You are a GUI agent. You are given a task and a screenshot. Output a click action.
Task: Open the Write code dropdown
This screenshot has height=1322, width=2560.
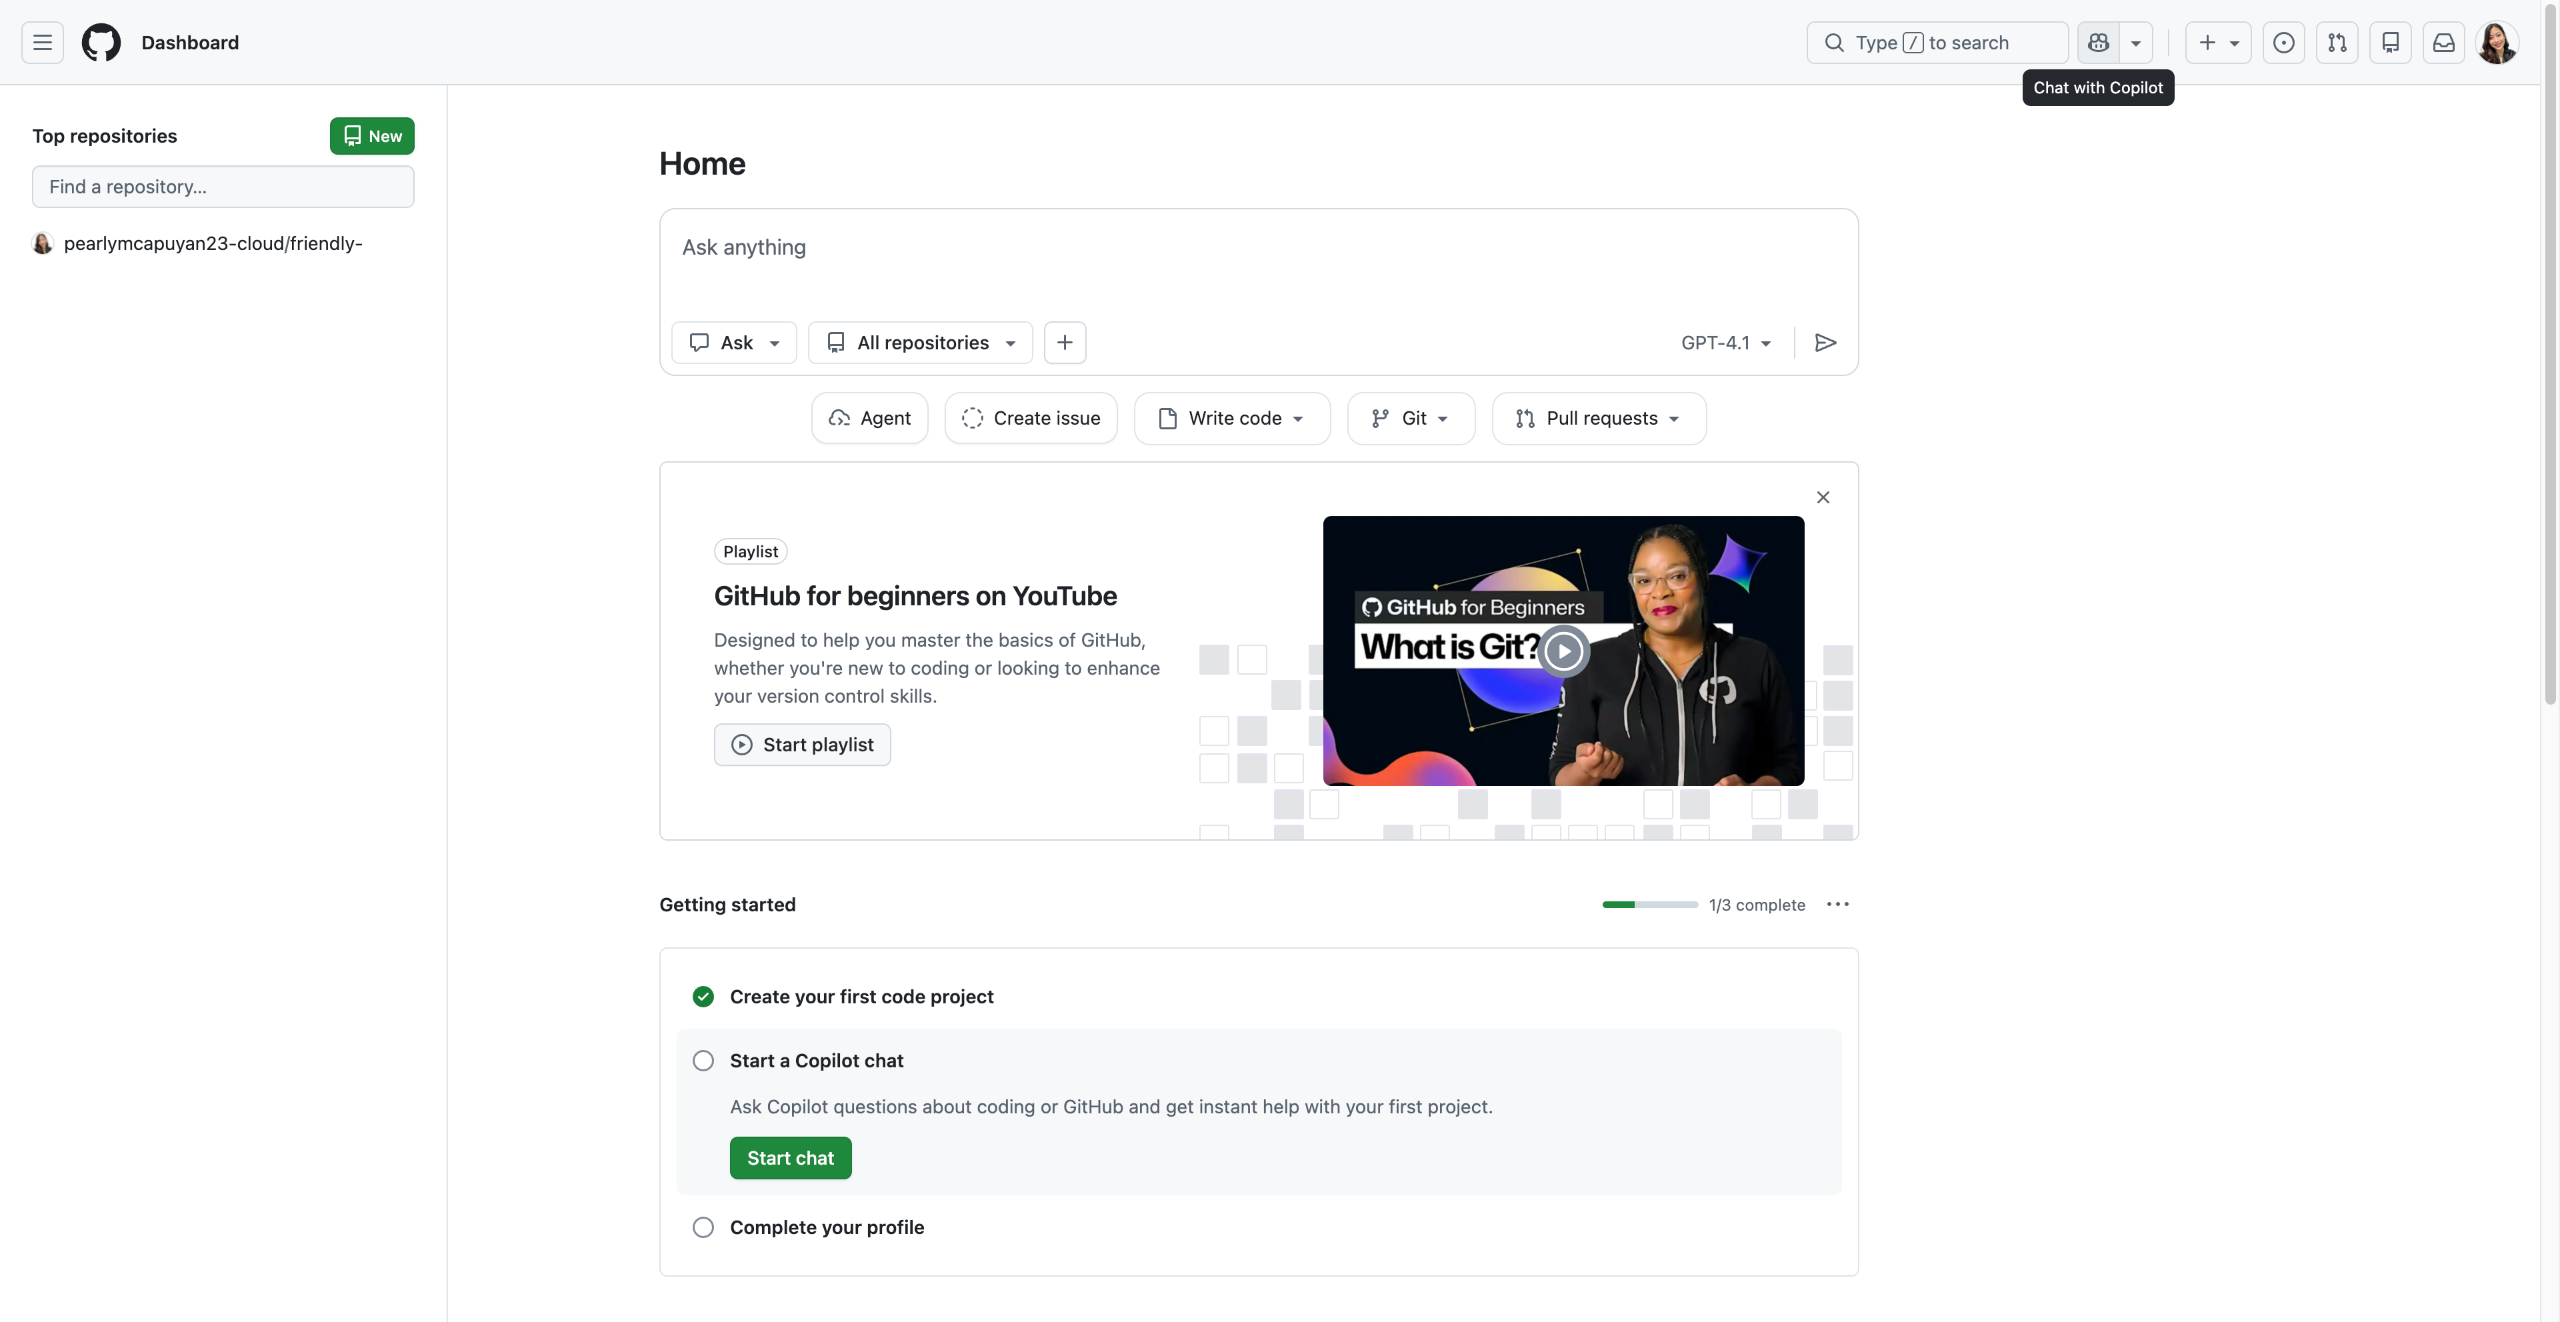pos(1232,419)
